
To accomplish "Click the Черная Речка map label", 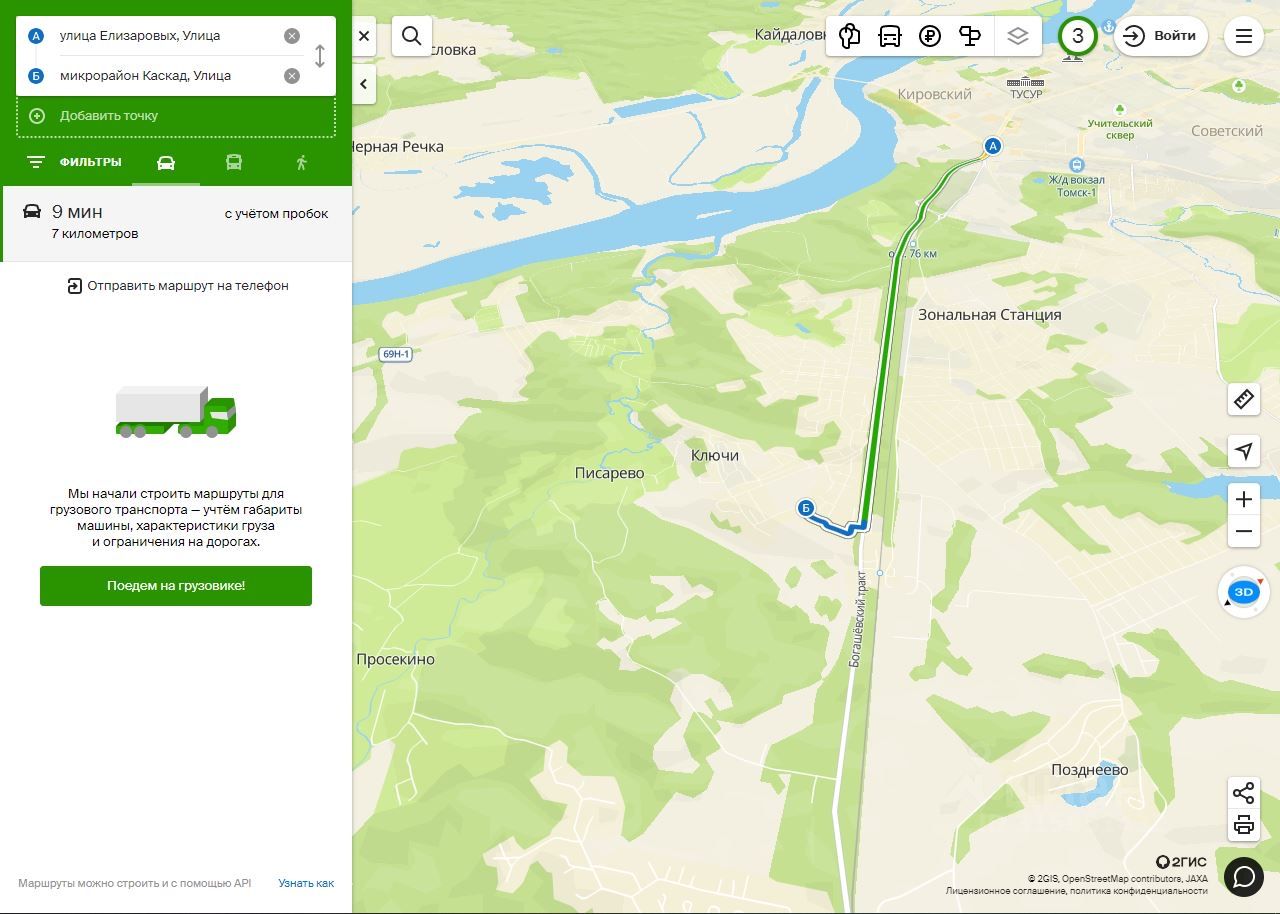I will click(398, 147).
